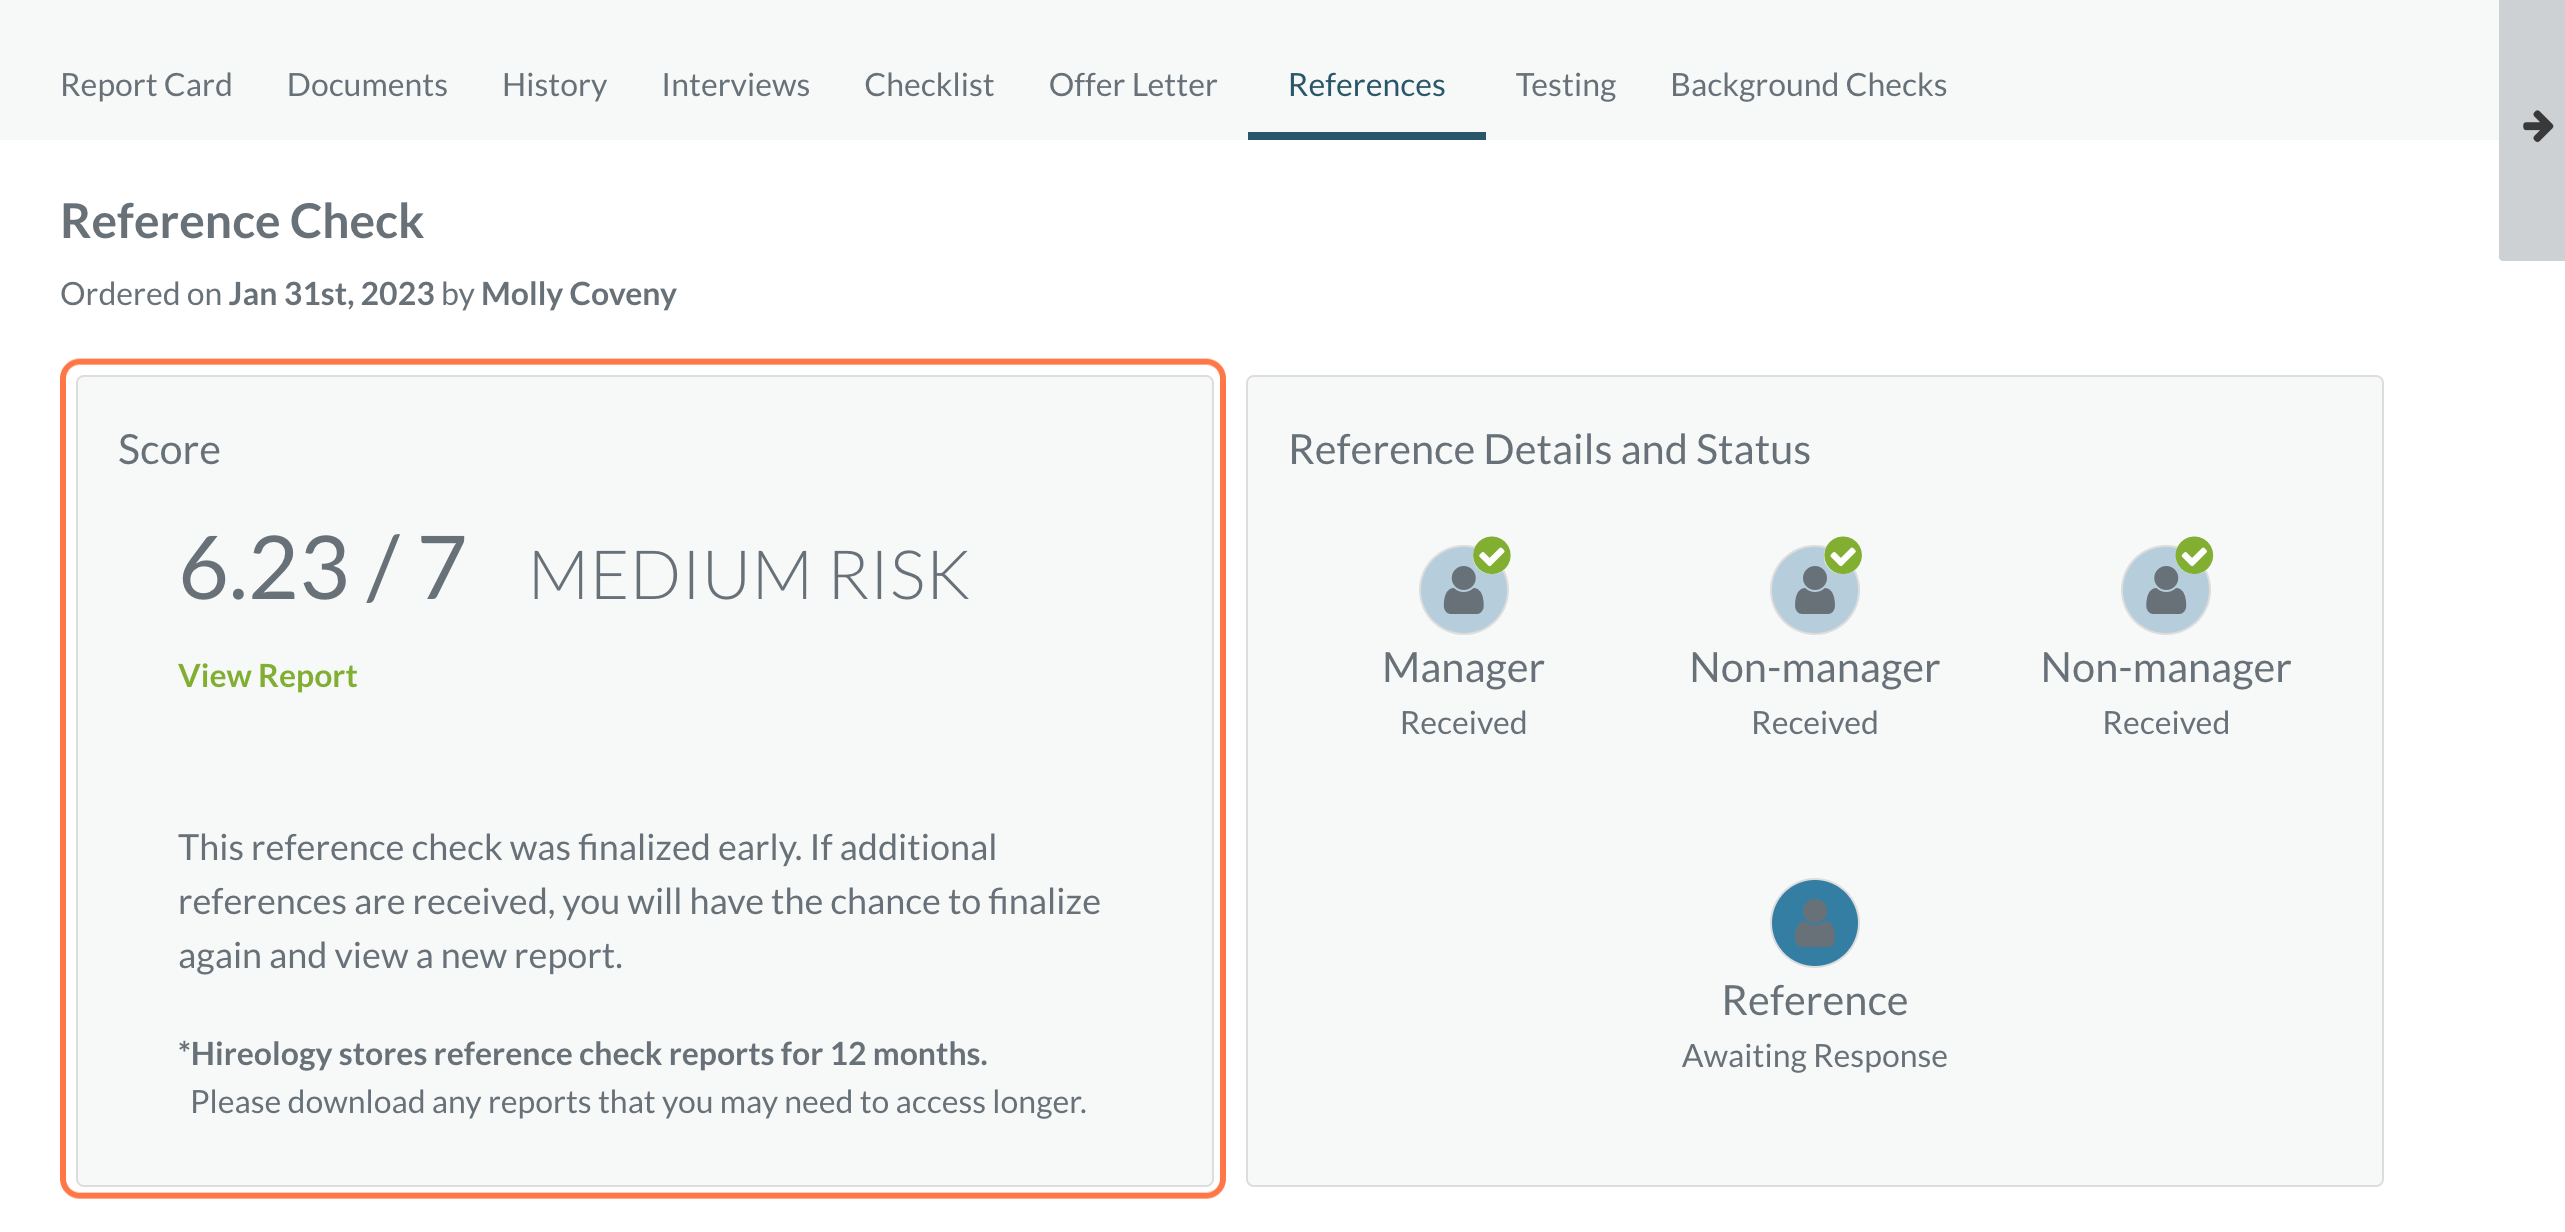The height and width of the screenshot is (1232, 2565).
Task: Switch to the Testing tab
Action: 1565,85
